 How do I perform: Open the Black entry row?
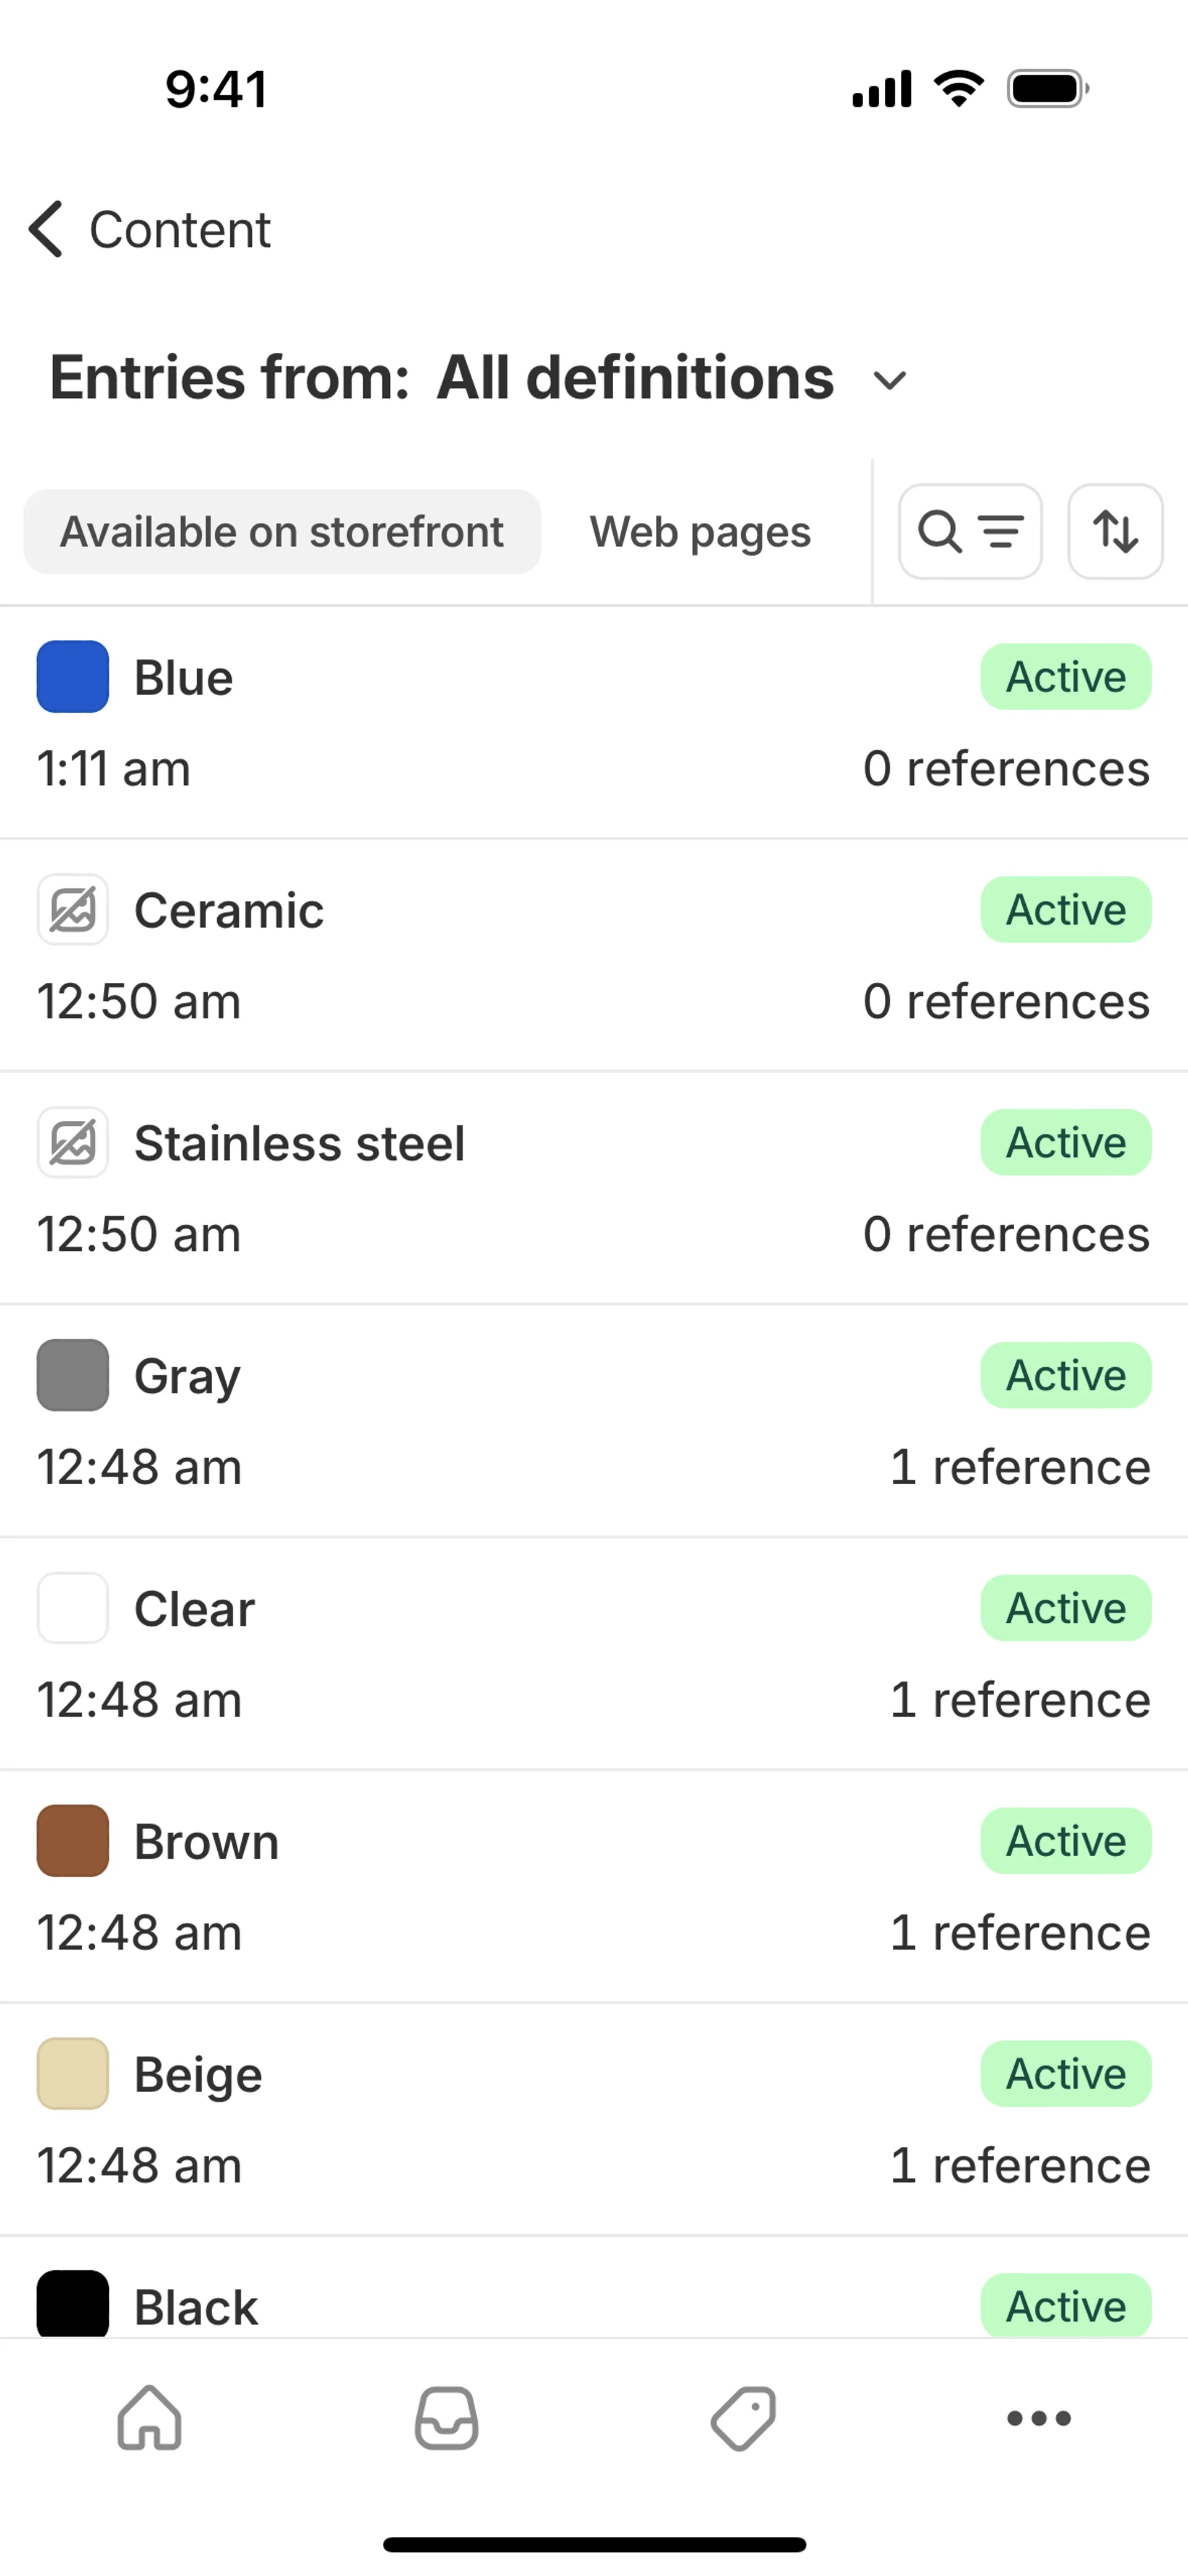coord(500,2306)
